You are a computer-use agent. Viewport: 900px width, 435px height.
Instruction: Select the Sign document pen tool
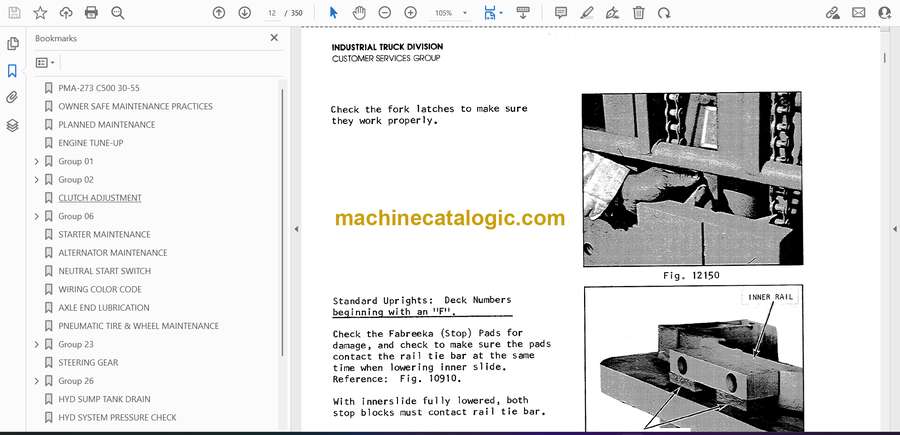[x=612, y=13]
